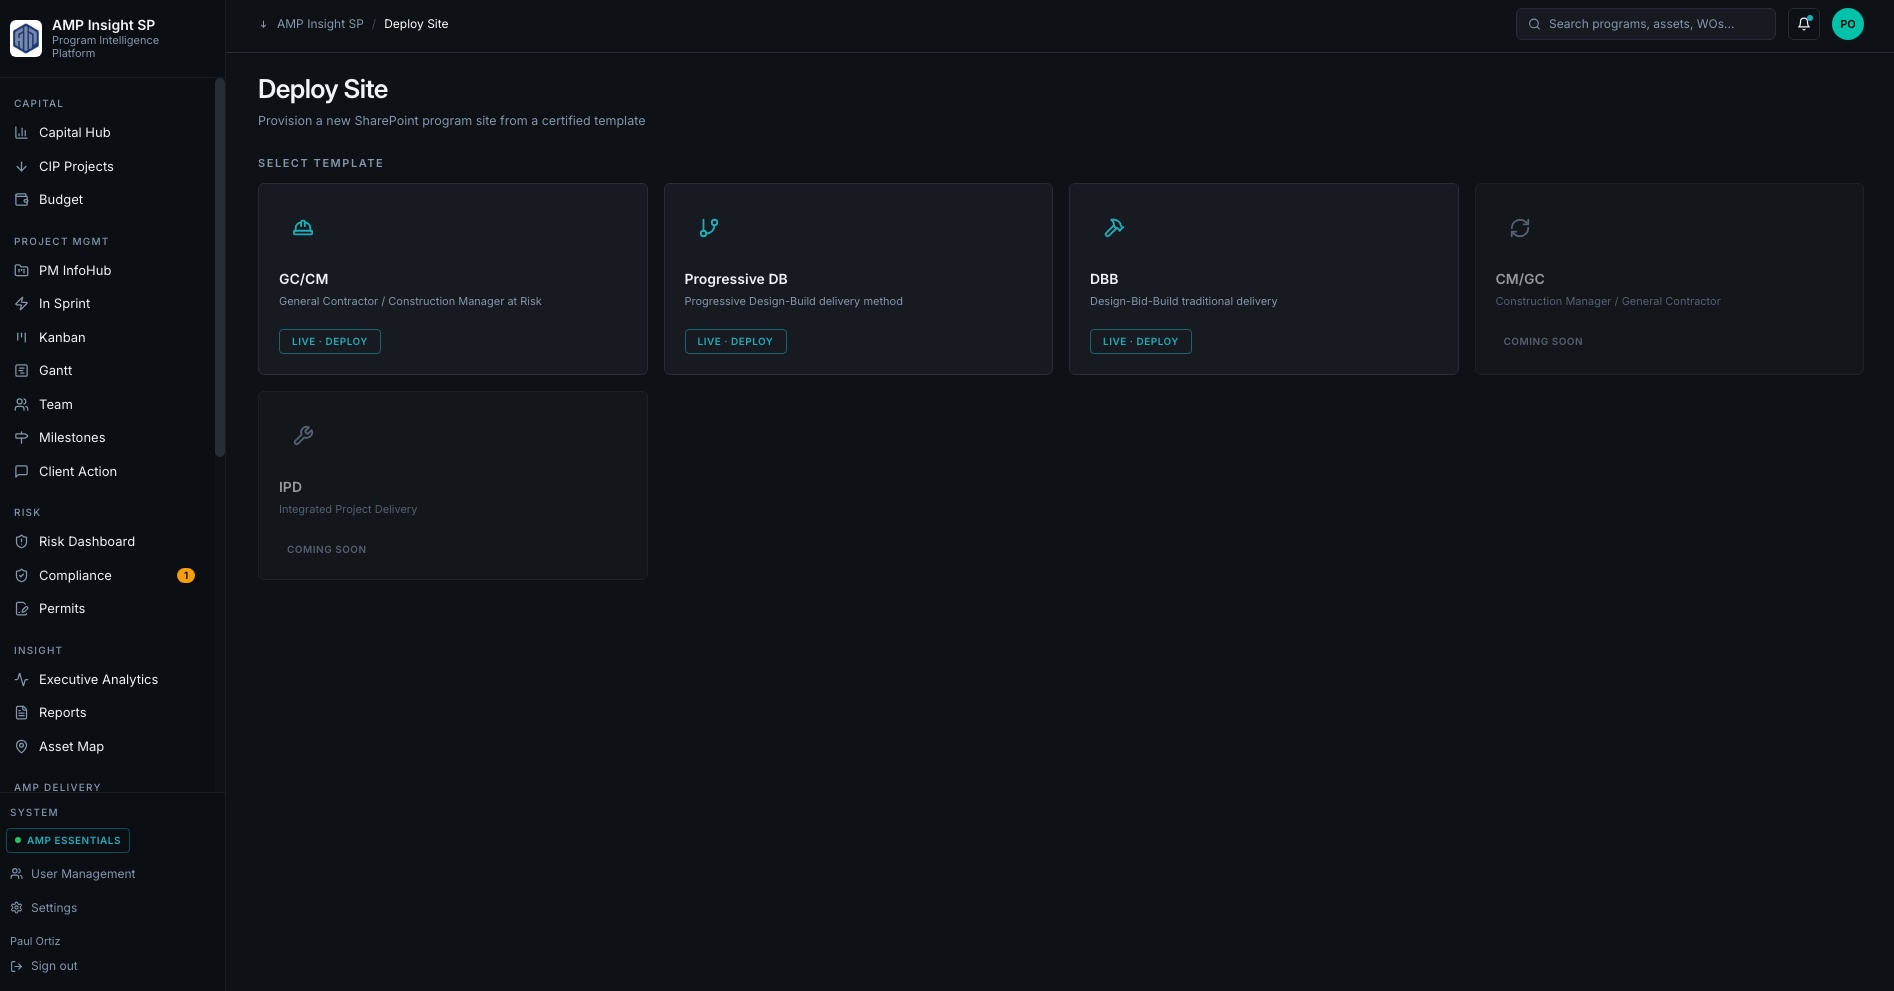Click the CIP Projects arrow icon
This screenshot has width=1894, height=991.
click(x=21, y=166)
